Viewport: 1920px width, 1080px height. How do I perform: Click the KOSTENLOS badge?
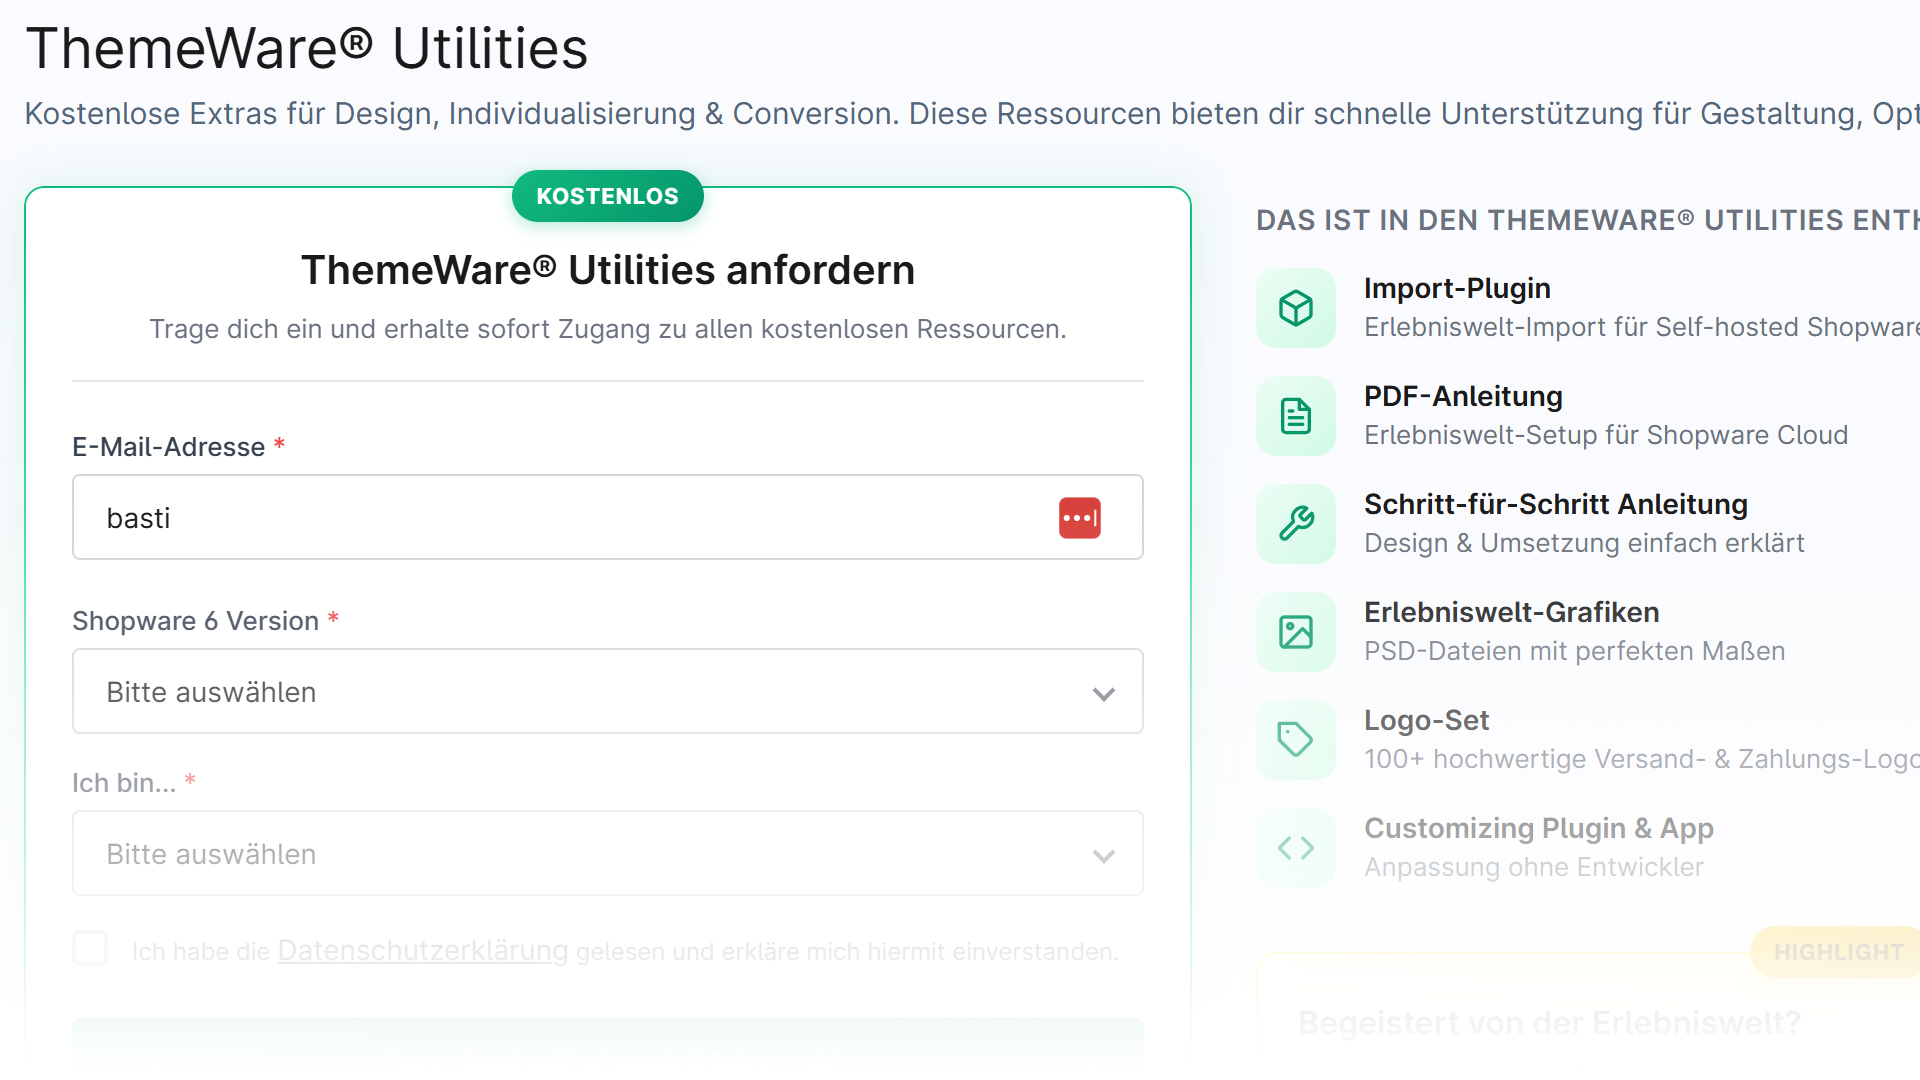(x=608, y=196)
